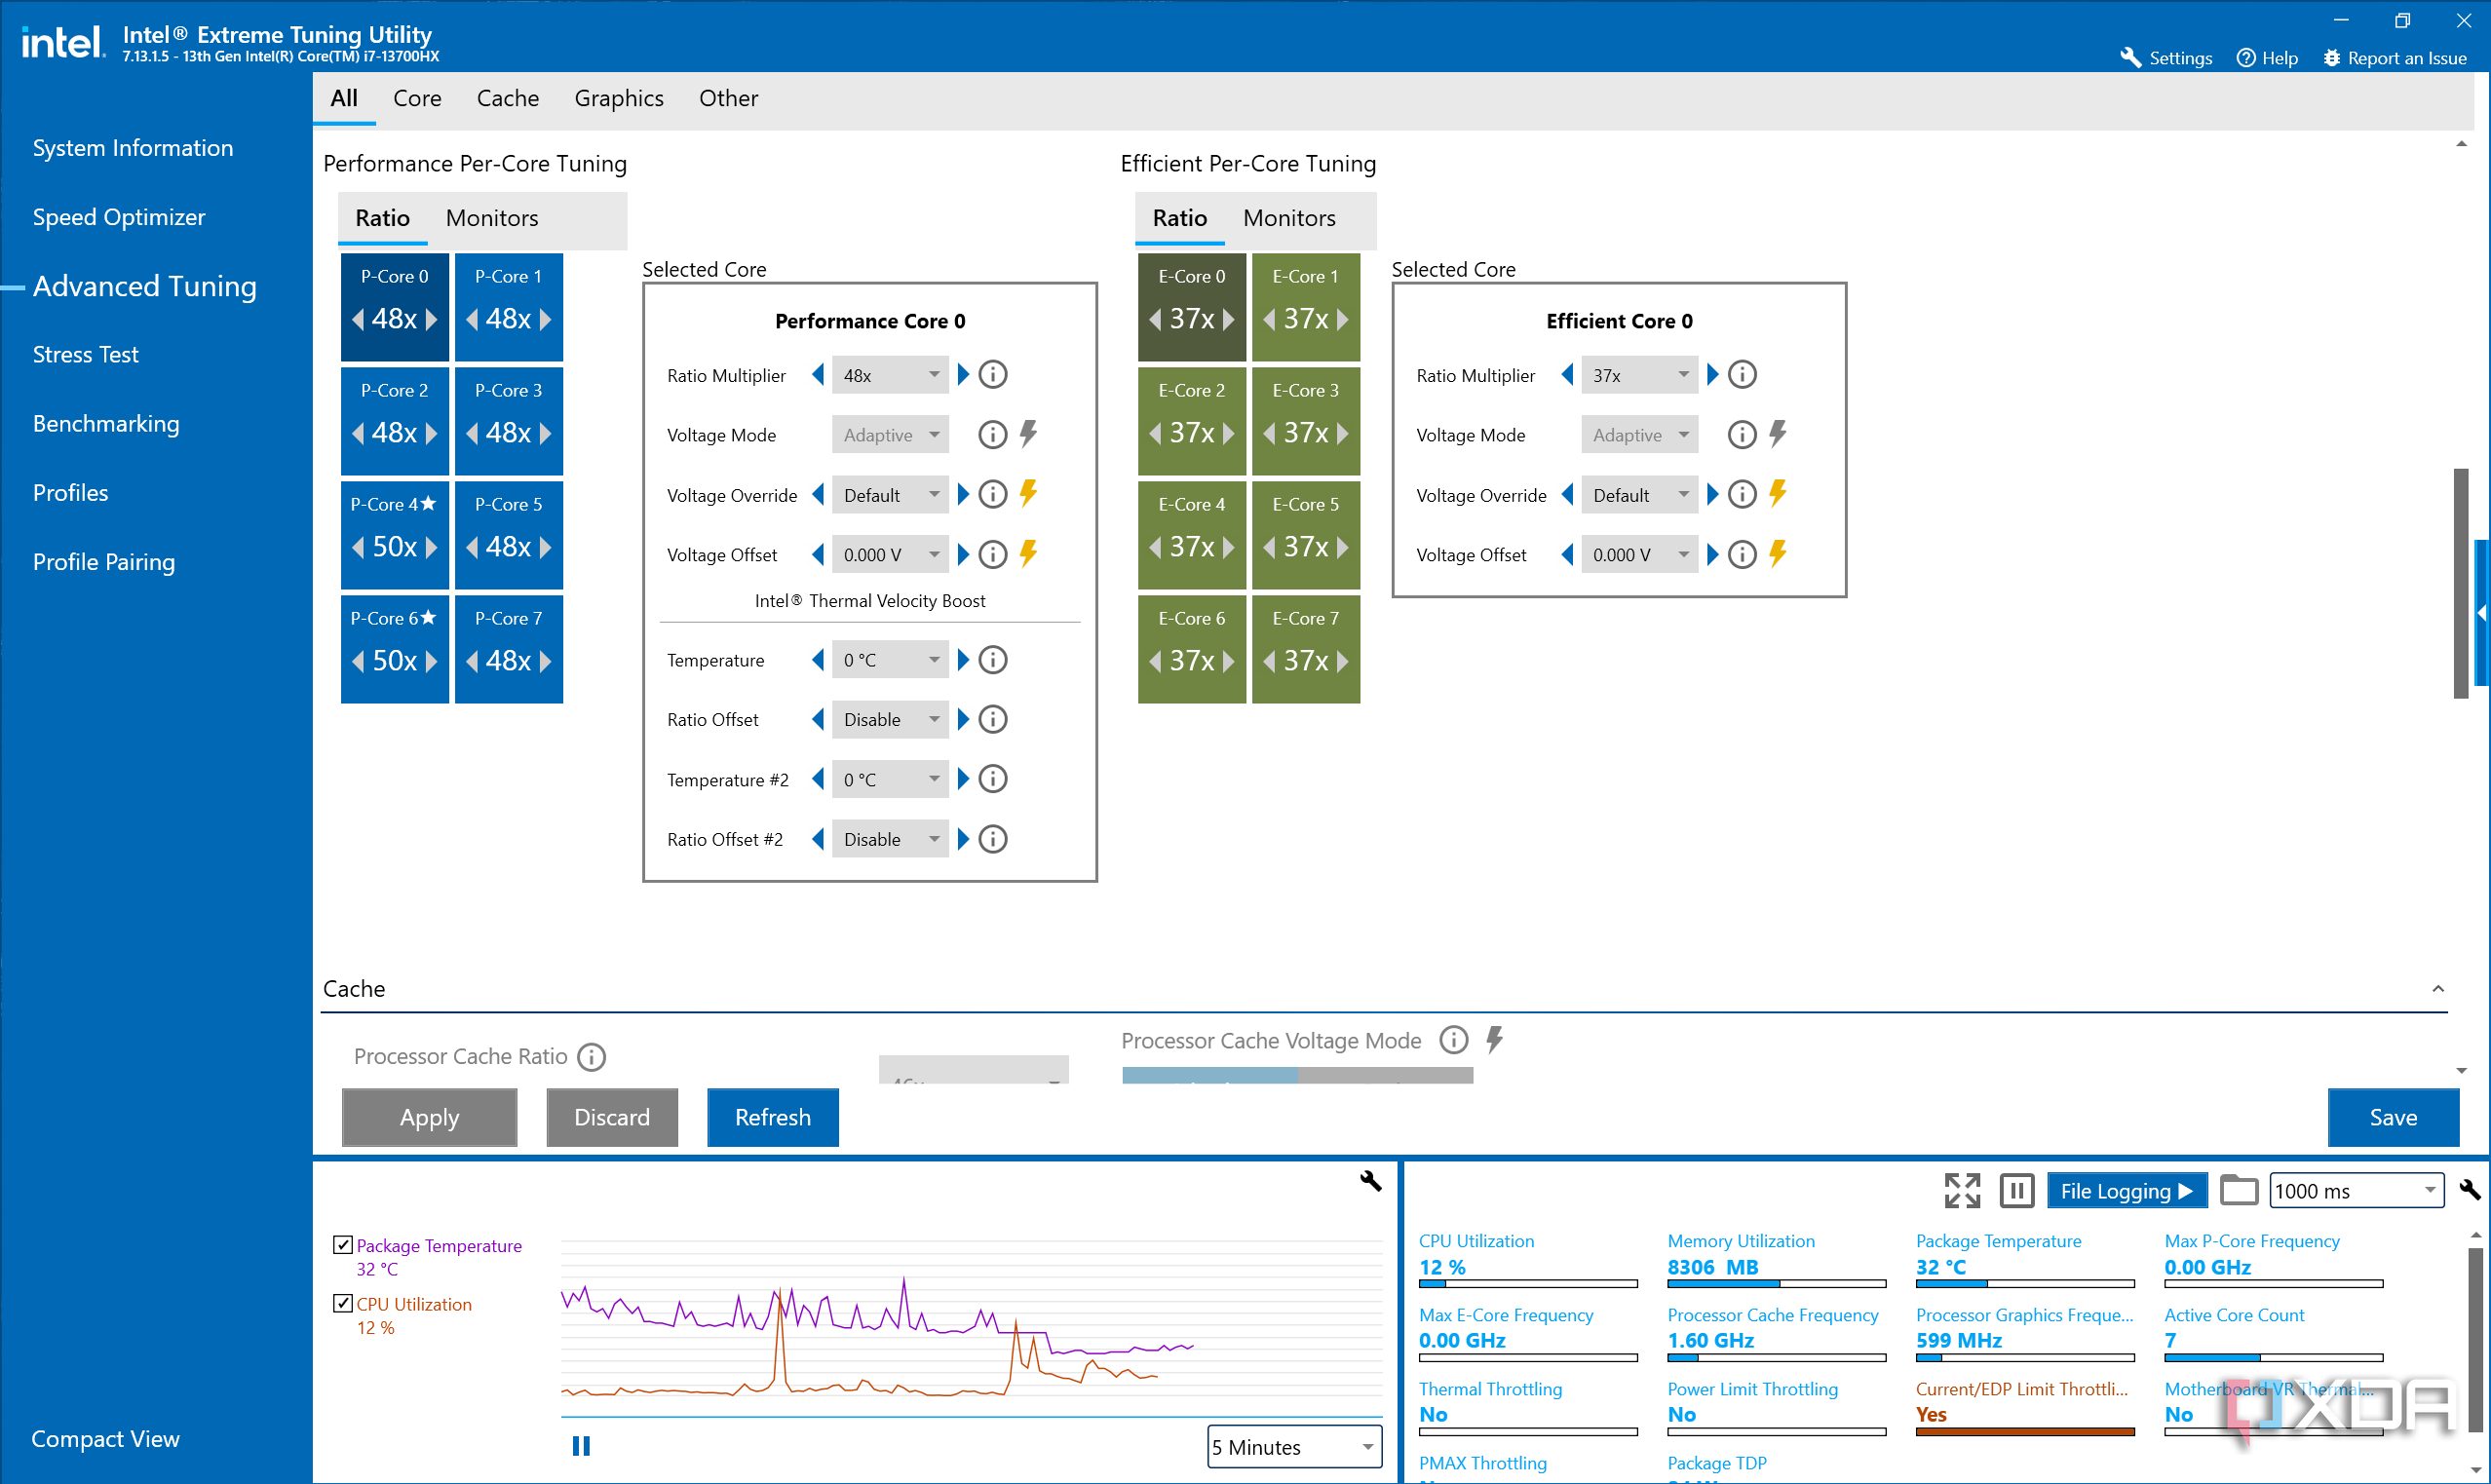This screenshot has width=2491, height=1484.
Task: Click the Settings wrench icon in header
Action: coord(2130,58)
